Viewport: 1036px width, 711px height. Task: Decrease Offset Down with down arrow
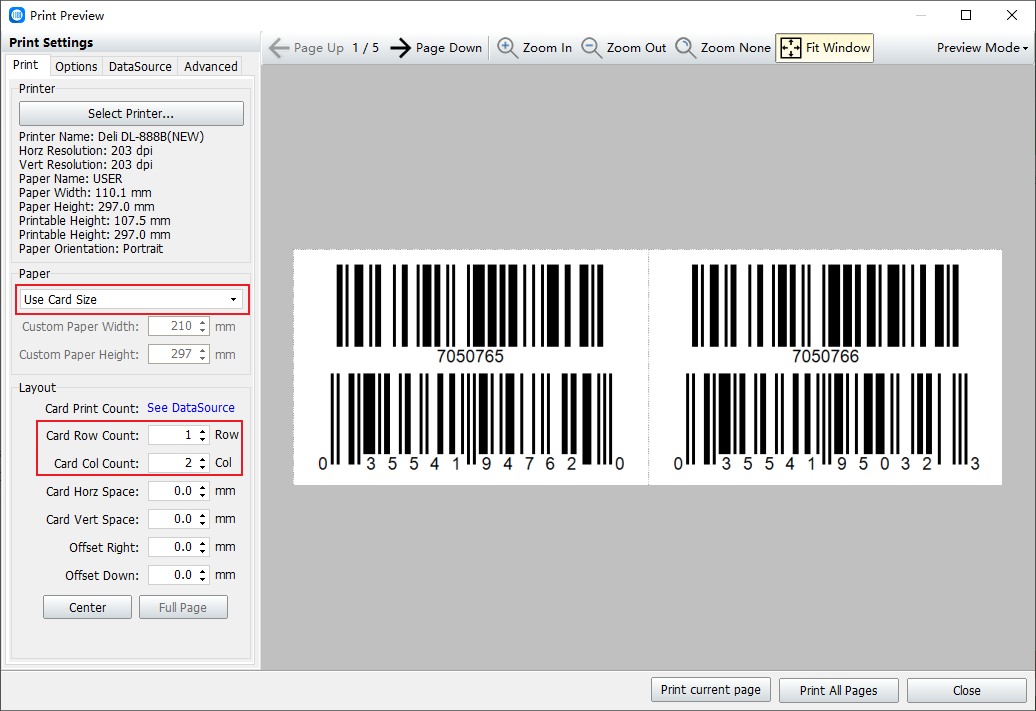pos(203,580)
